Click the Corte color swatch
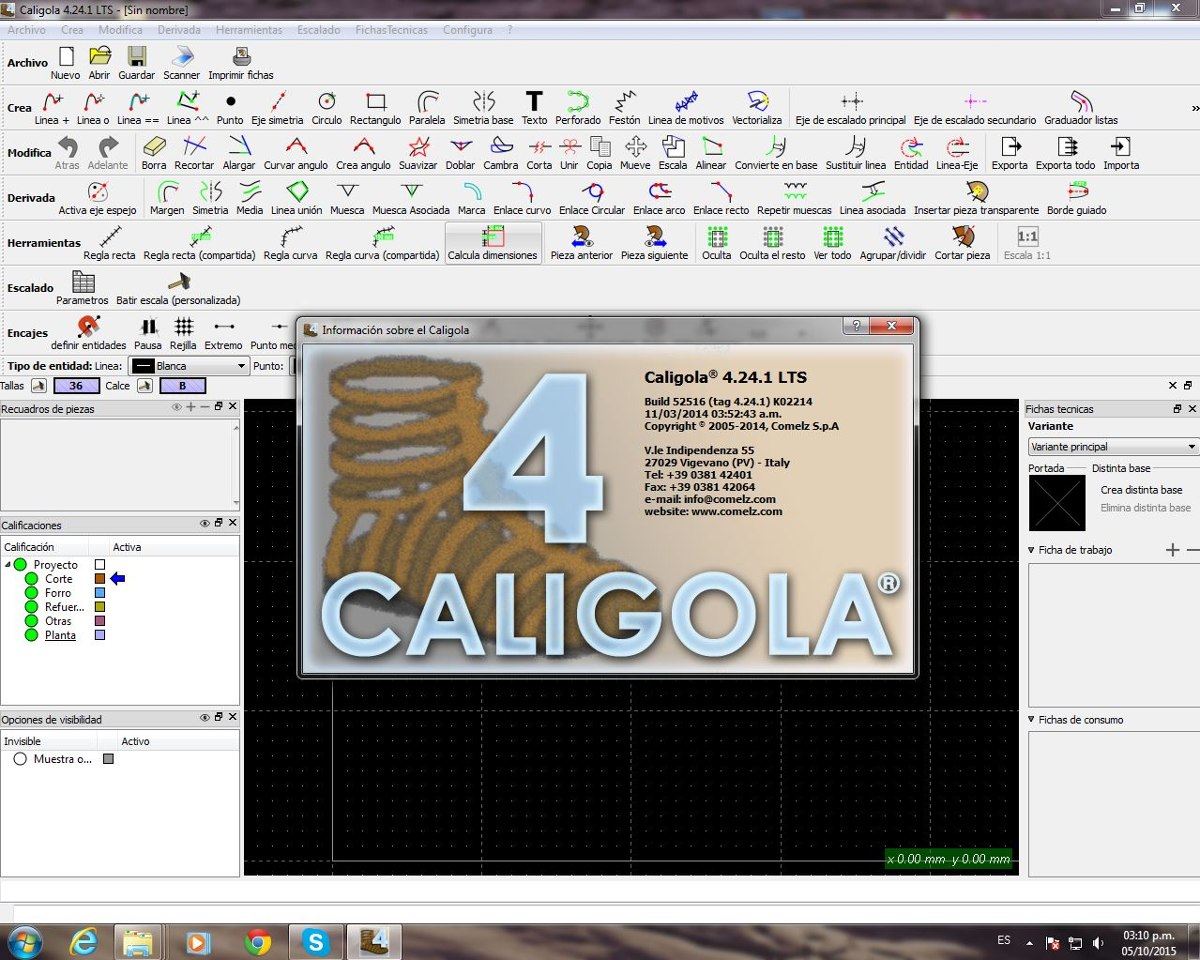 point(100,579)
